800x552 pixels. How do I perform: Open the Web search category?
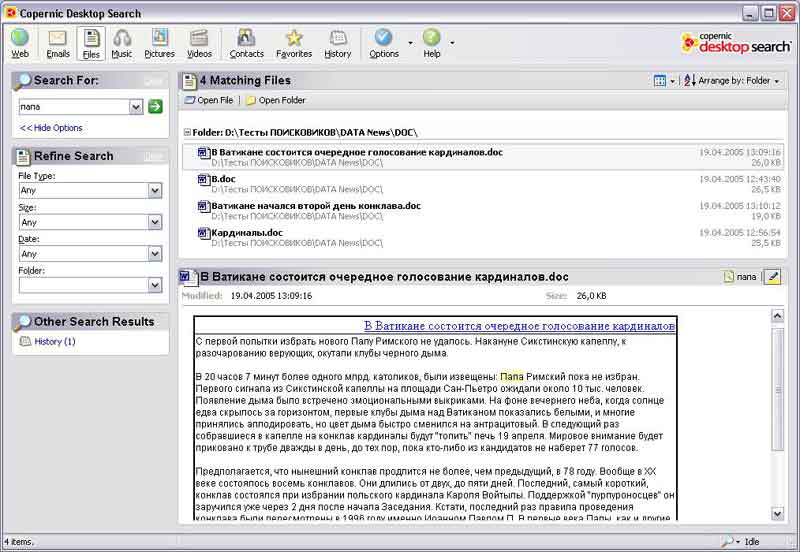click(x=20, y=42)
